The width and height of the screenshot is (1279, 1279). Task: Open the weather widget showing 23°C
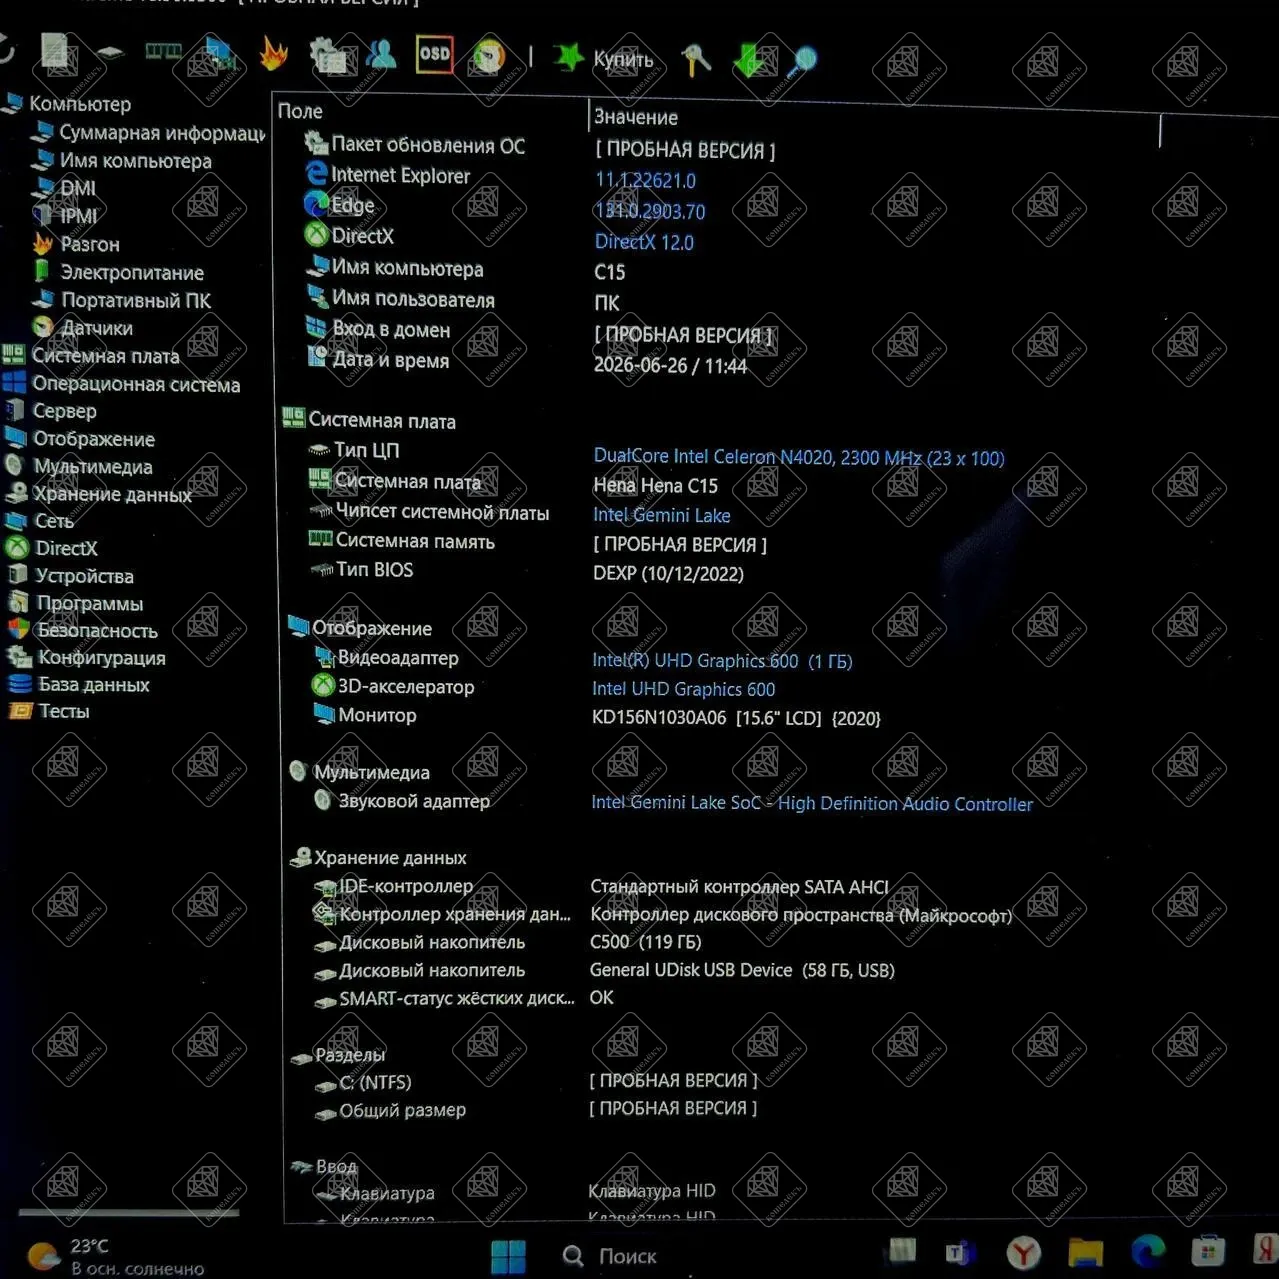pos(115,1257)
